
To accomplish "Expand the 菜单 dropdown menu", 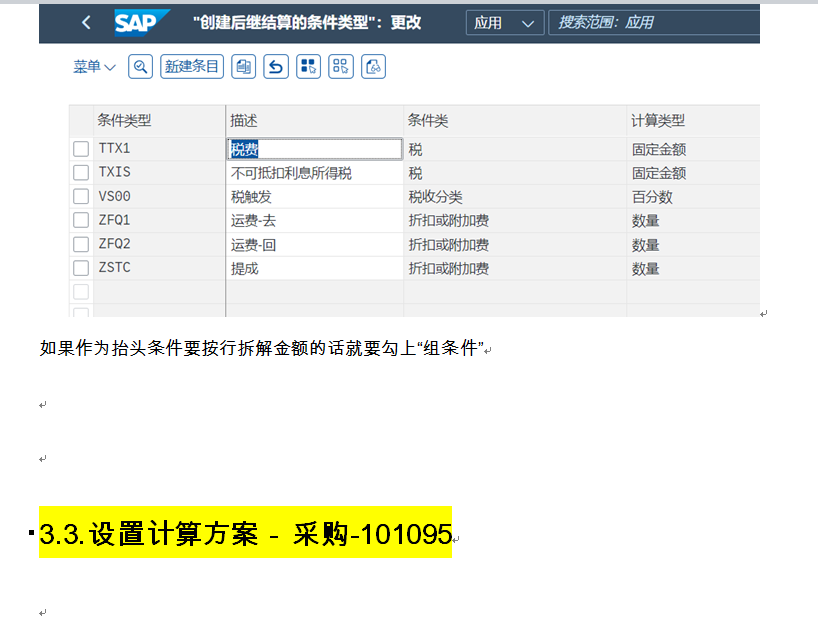I will pos(94,67).
